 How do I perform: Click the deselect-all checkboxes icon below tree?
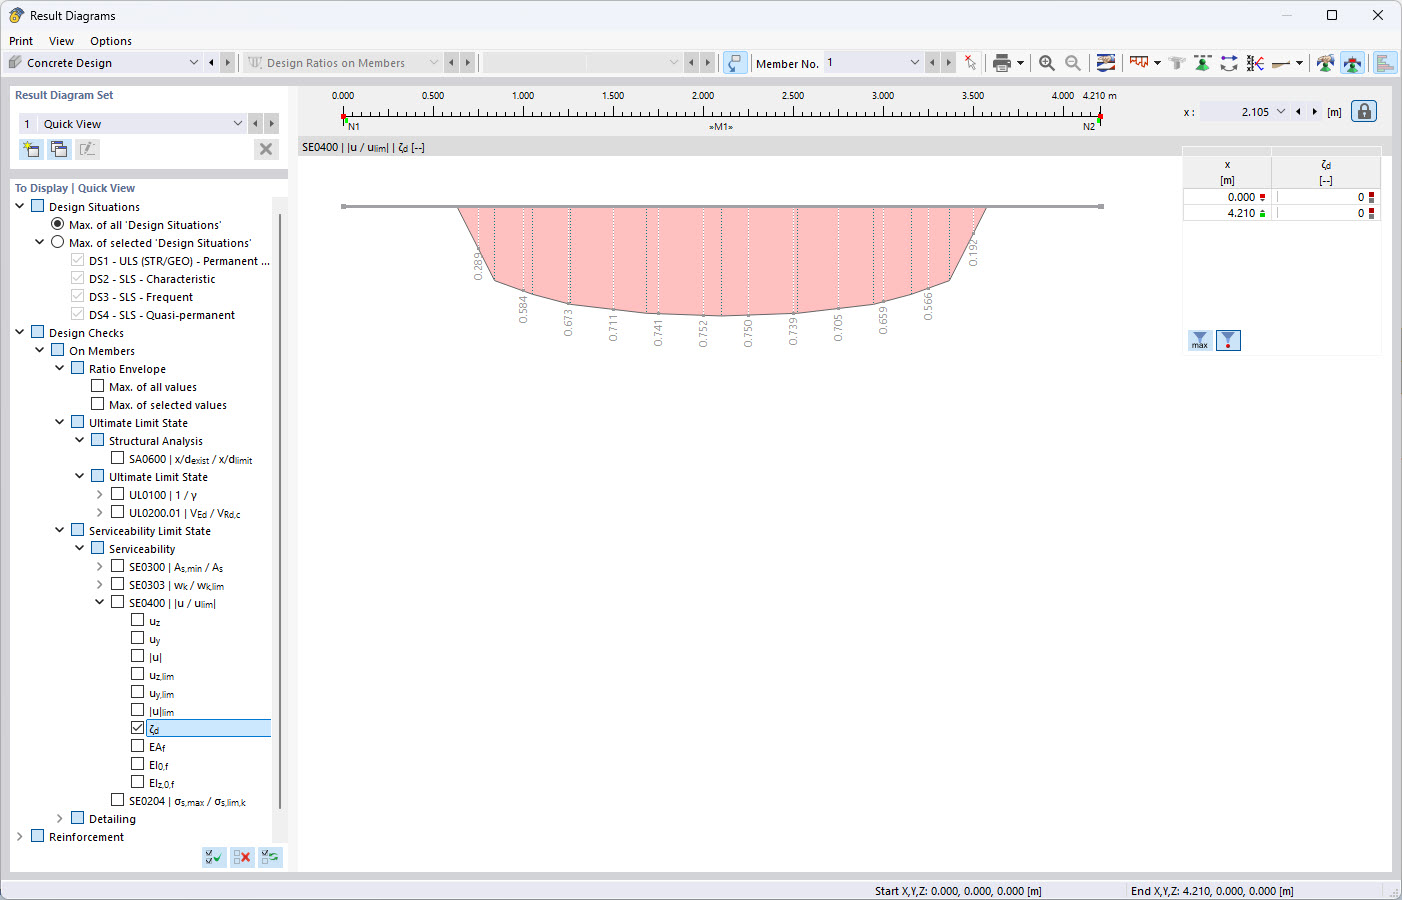click(x=241, y=857)
